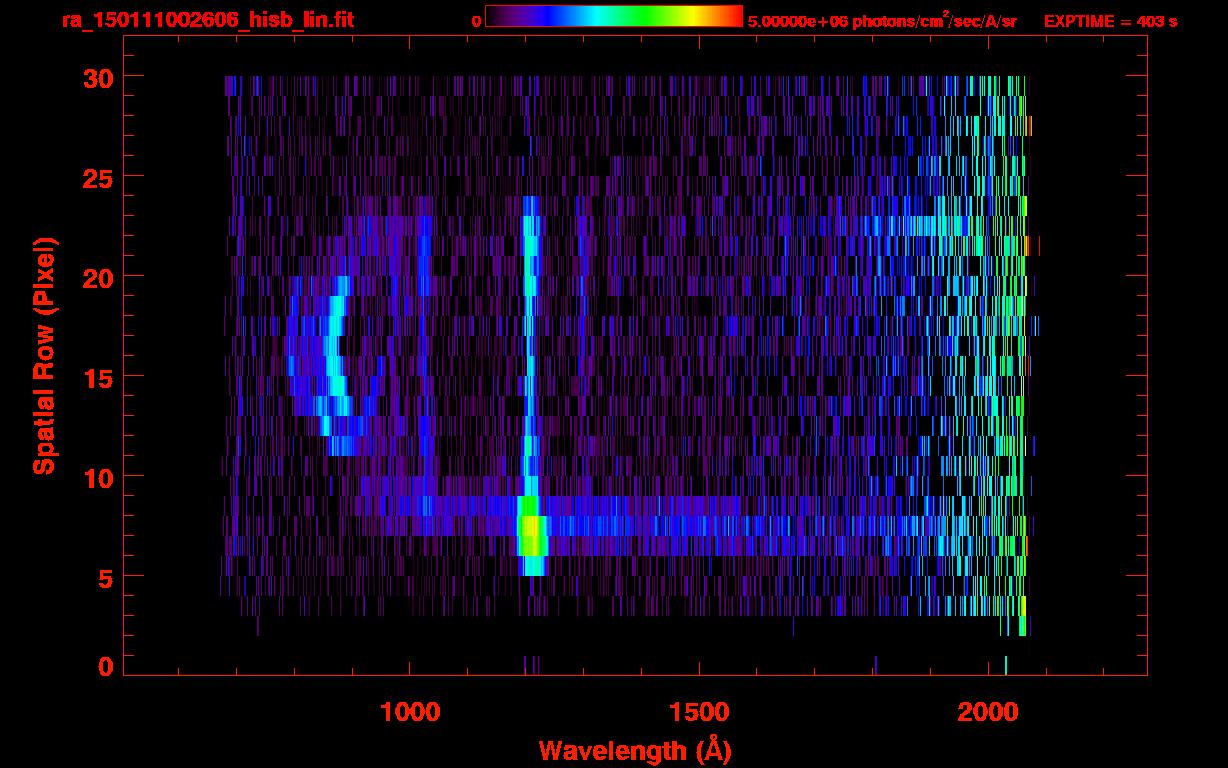The image size is (1228, 768).
Task: Click the y-axis tick label 25
Action: (x=97, y=177)
